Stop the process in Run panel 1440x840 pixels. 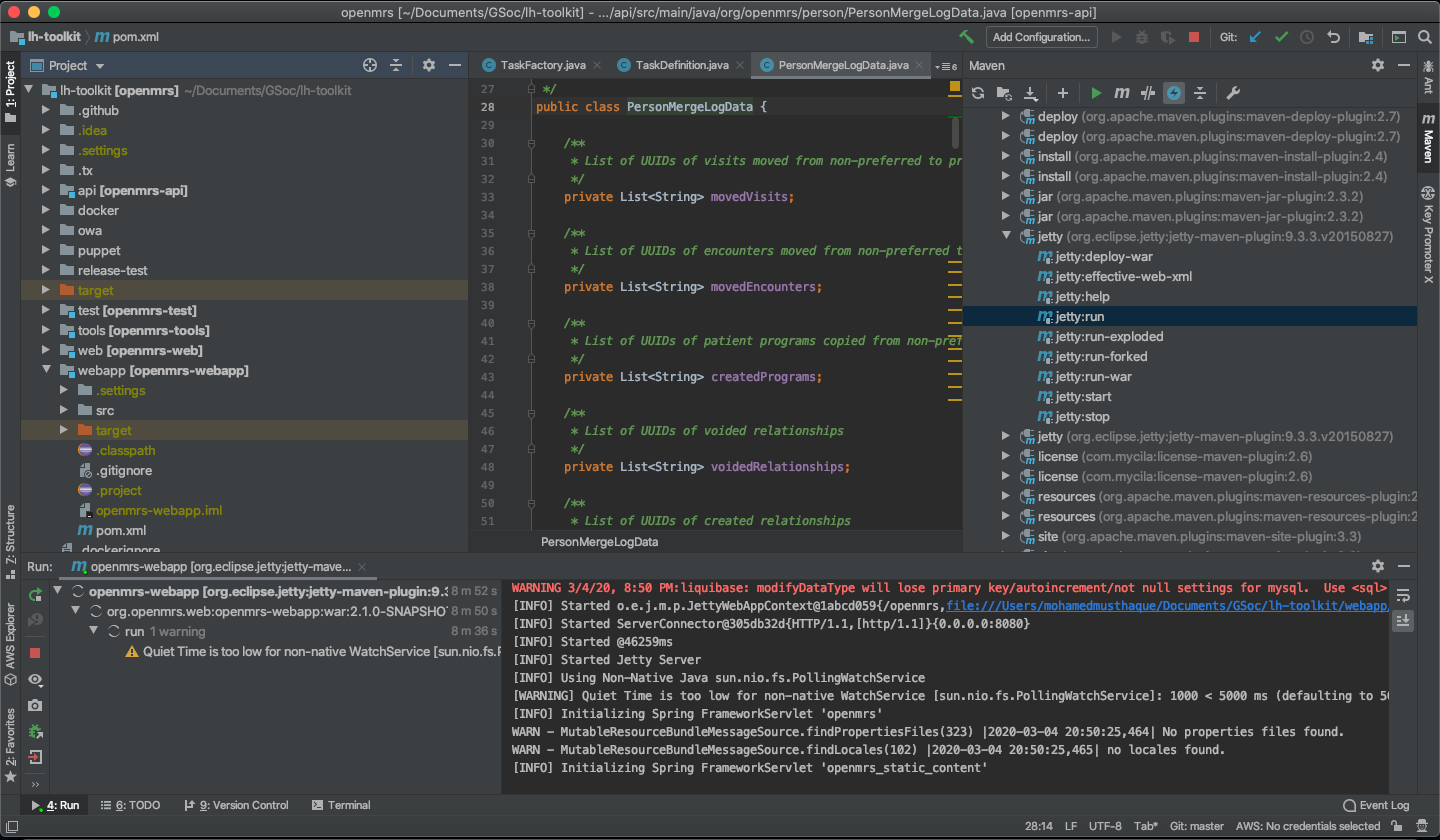click(x=36, y=653)
